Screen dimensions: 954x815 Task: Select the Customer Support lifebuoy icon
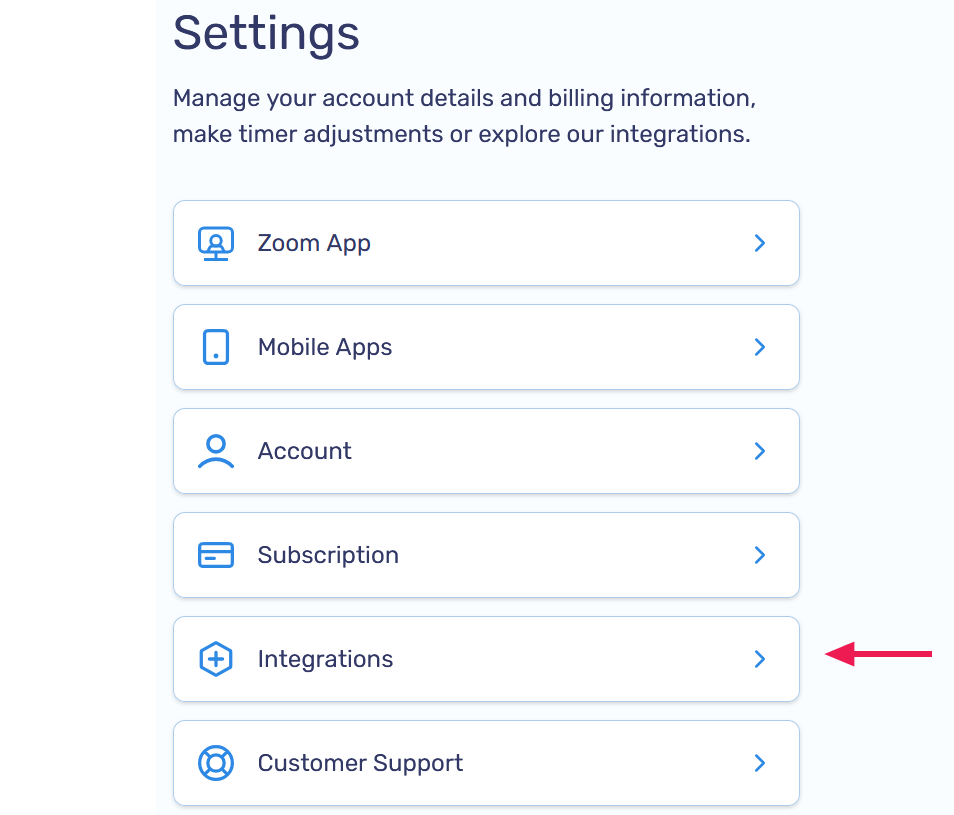pos(216,762)
